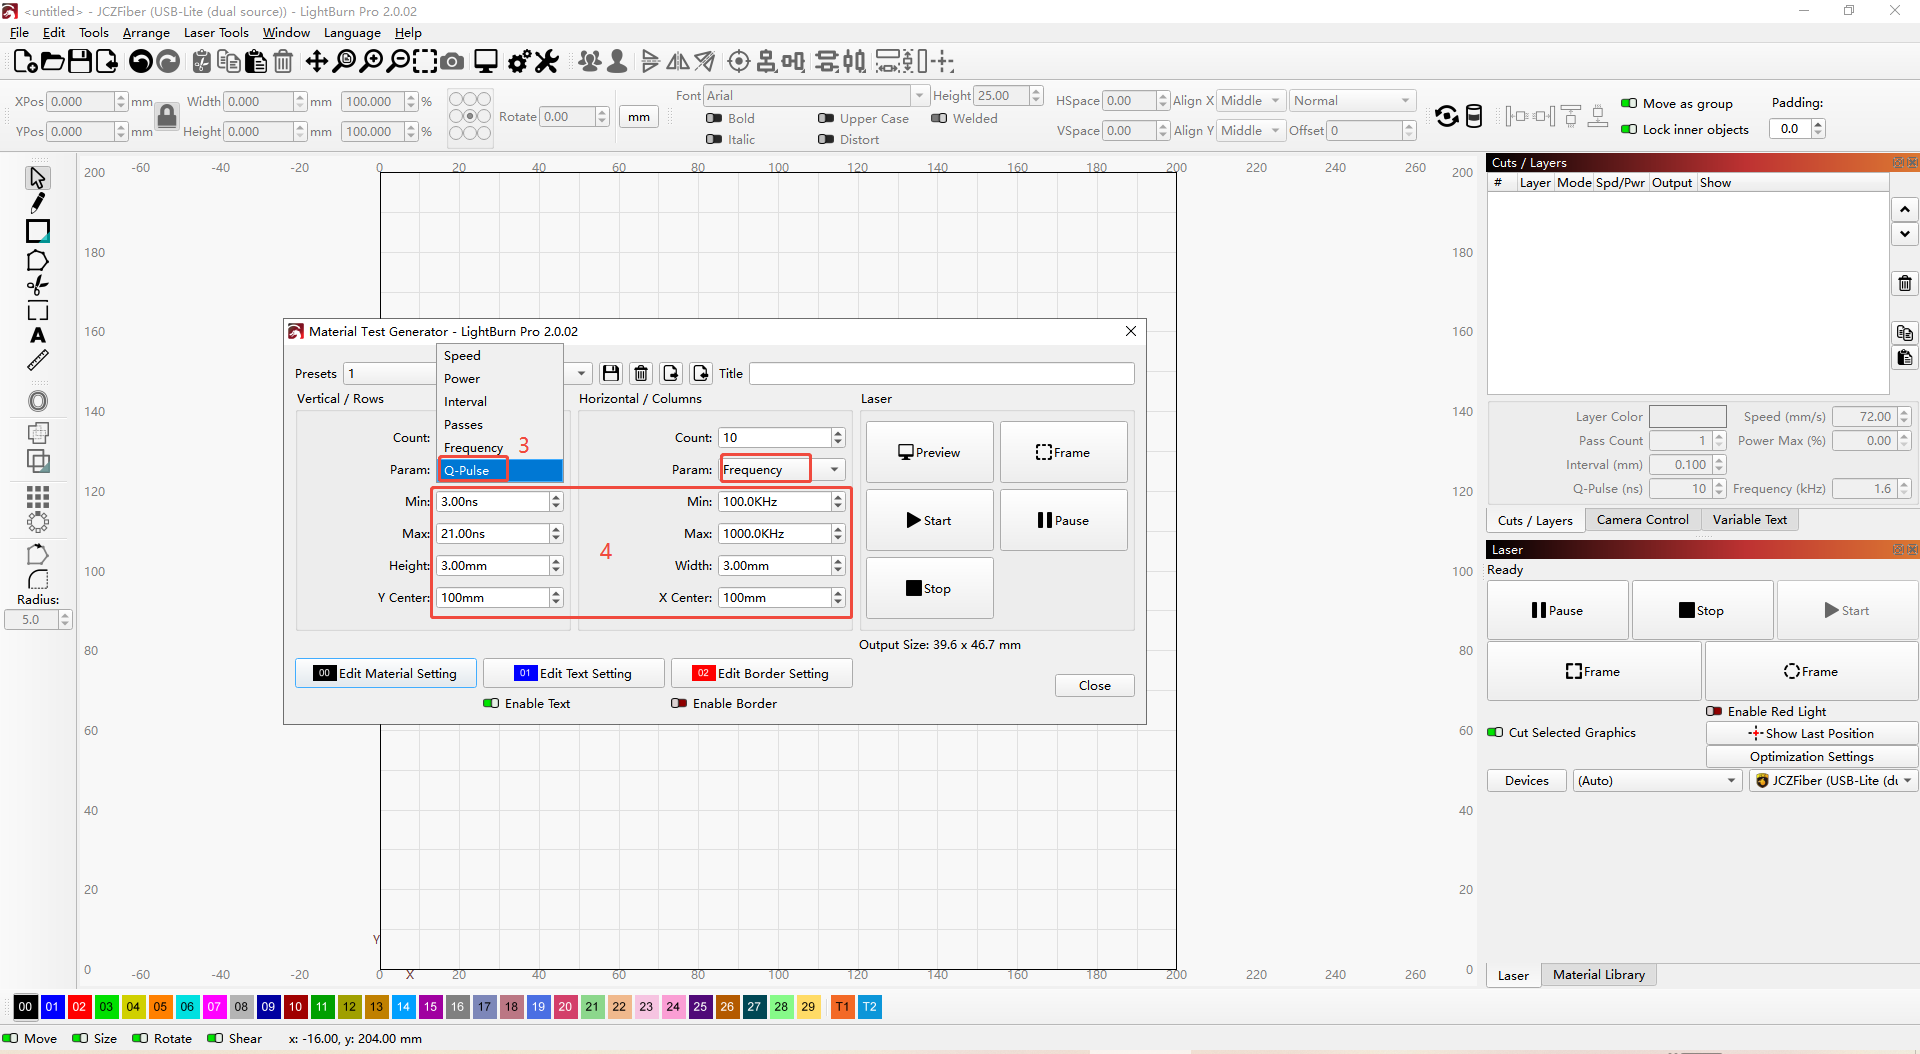This screenshot has width=1920, height=1054.
Task: Select the Measure ruler tool
Action: [x=37, y=360]
